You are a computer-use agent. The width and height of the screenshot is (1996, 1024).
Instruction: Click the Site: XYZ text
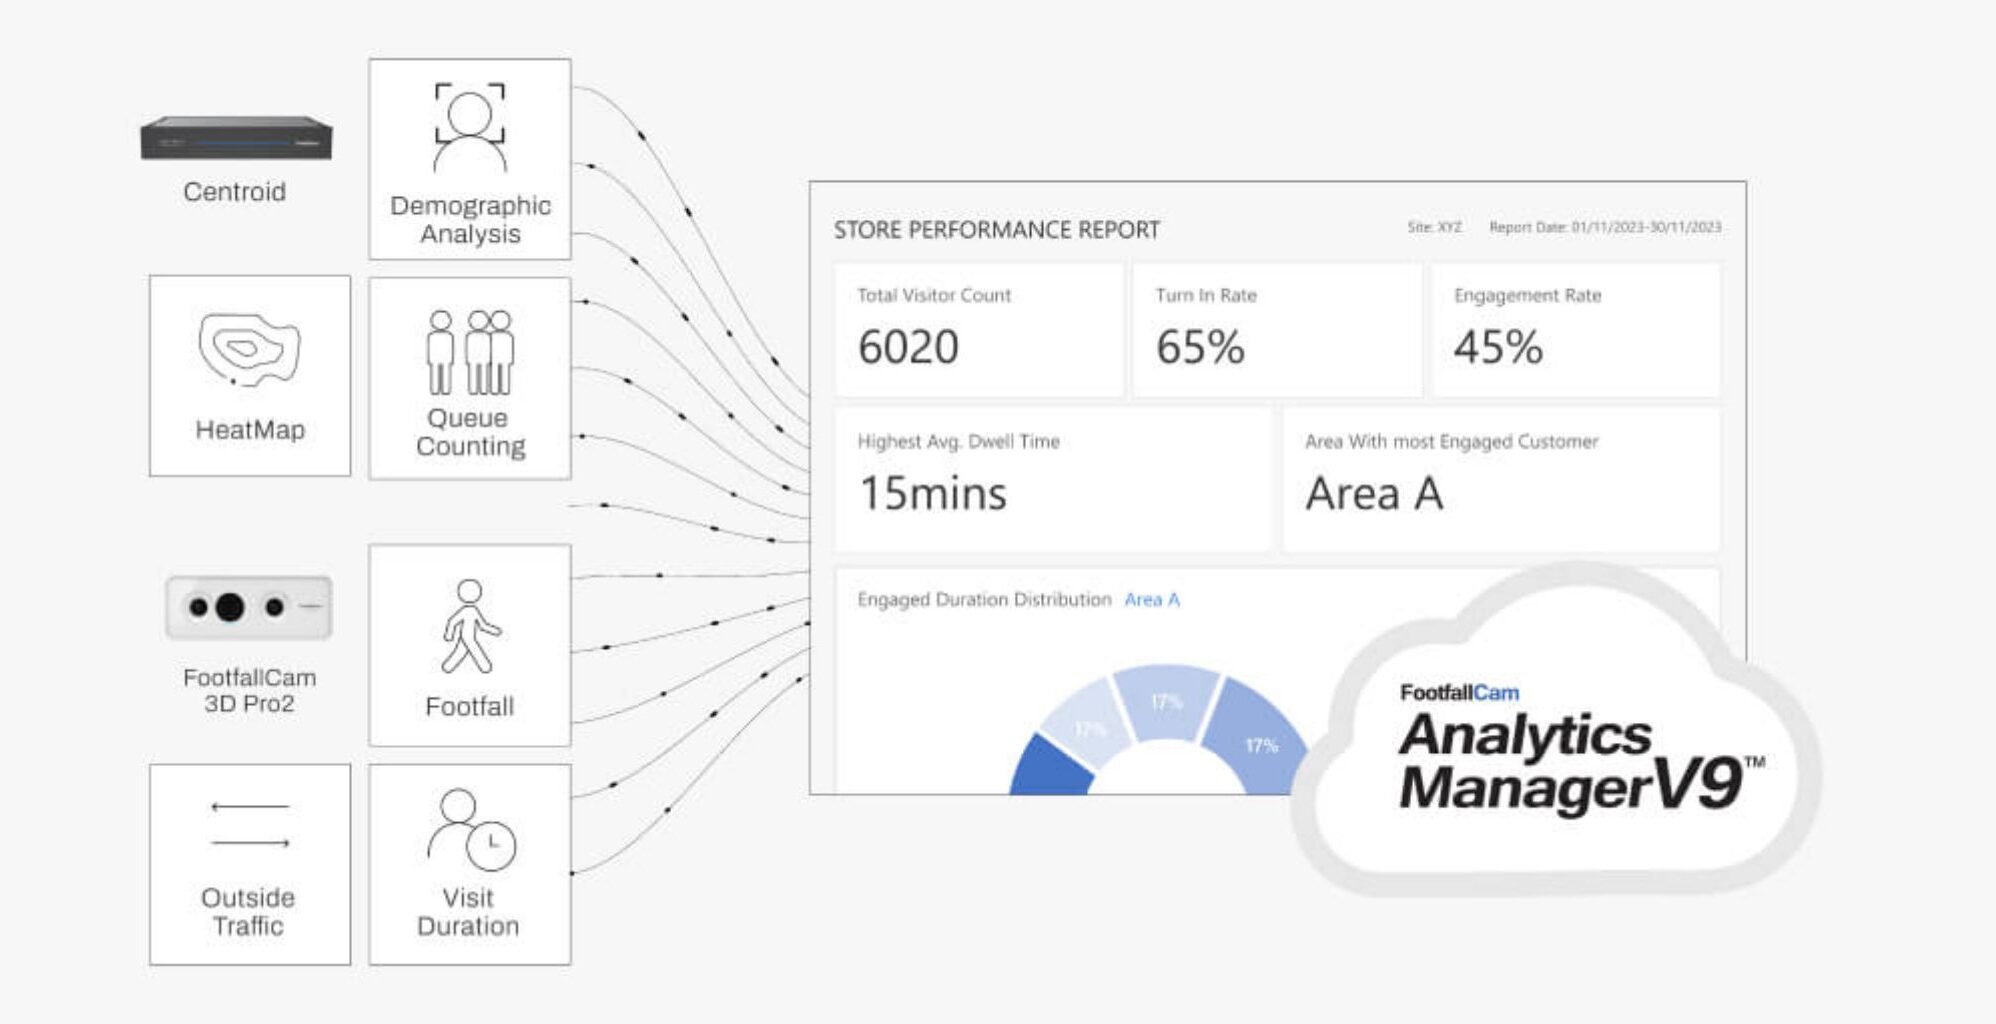(1434, 227)
